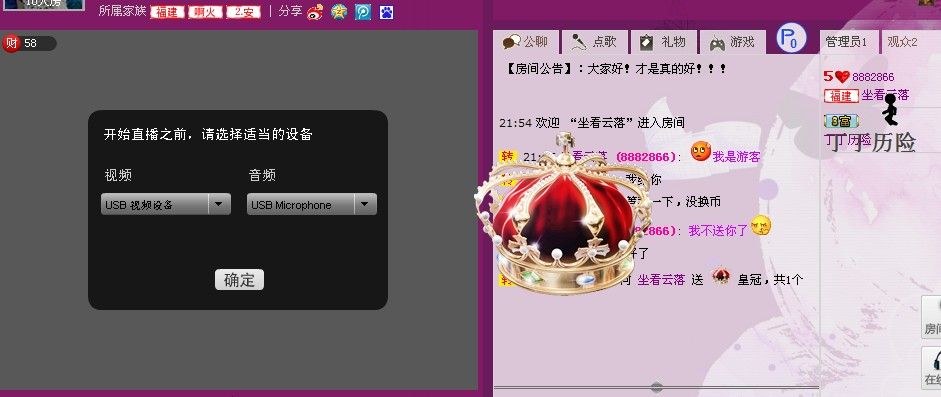941x397 pixels.
Task: Click the 8富 wealth level badge
Action: point(841,121)
